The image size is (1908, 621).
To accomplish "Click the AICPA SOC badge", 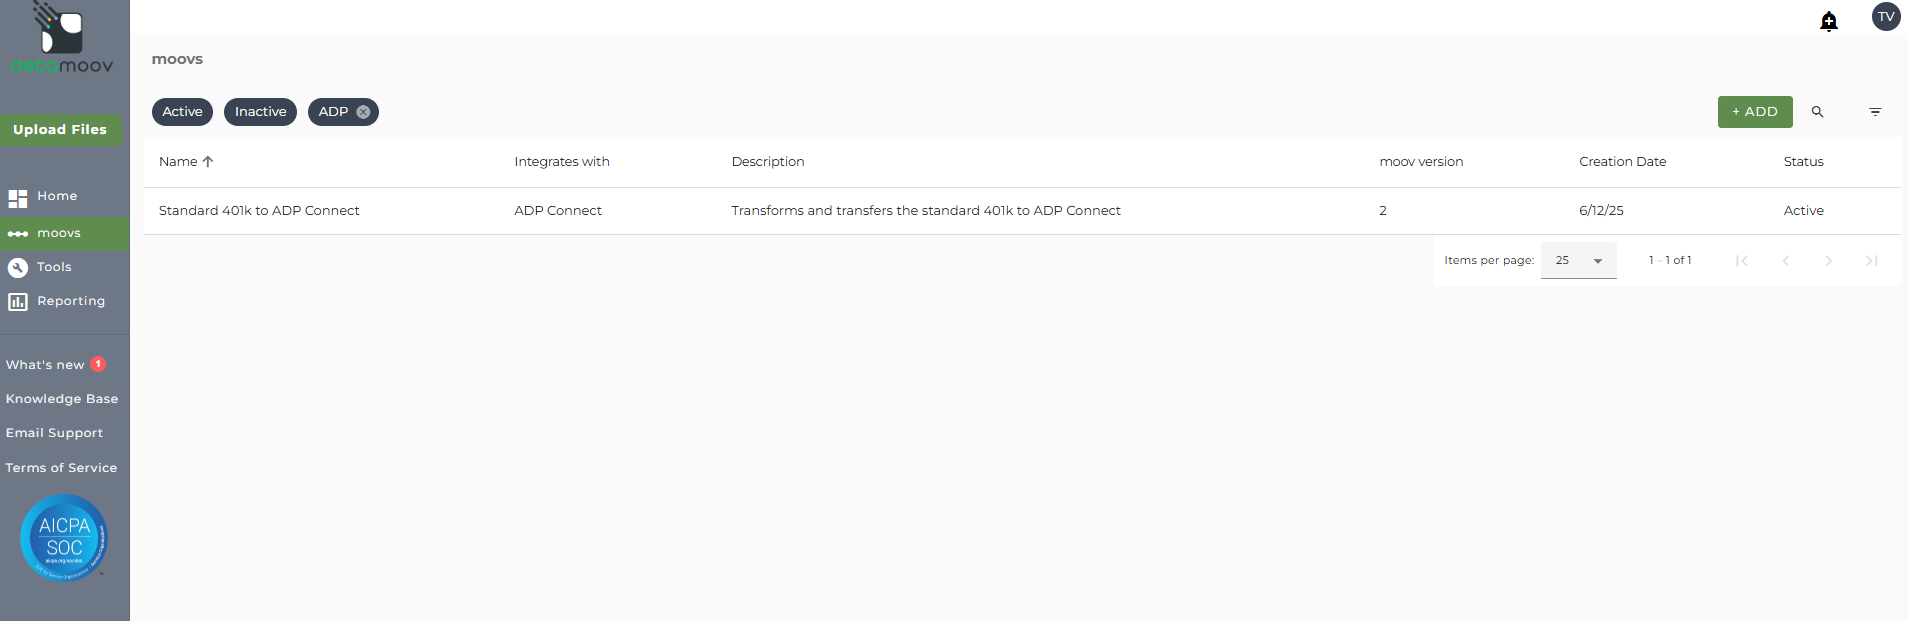I will 64,538.
